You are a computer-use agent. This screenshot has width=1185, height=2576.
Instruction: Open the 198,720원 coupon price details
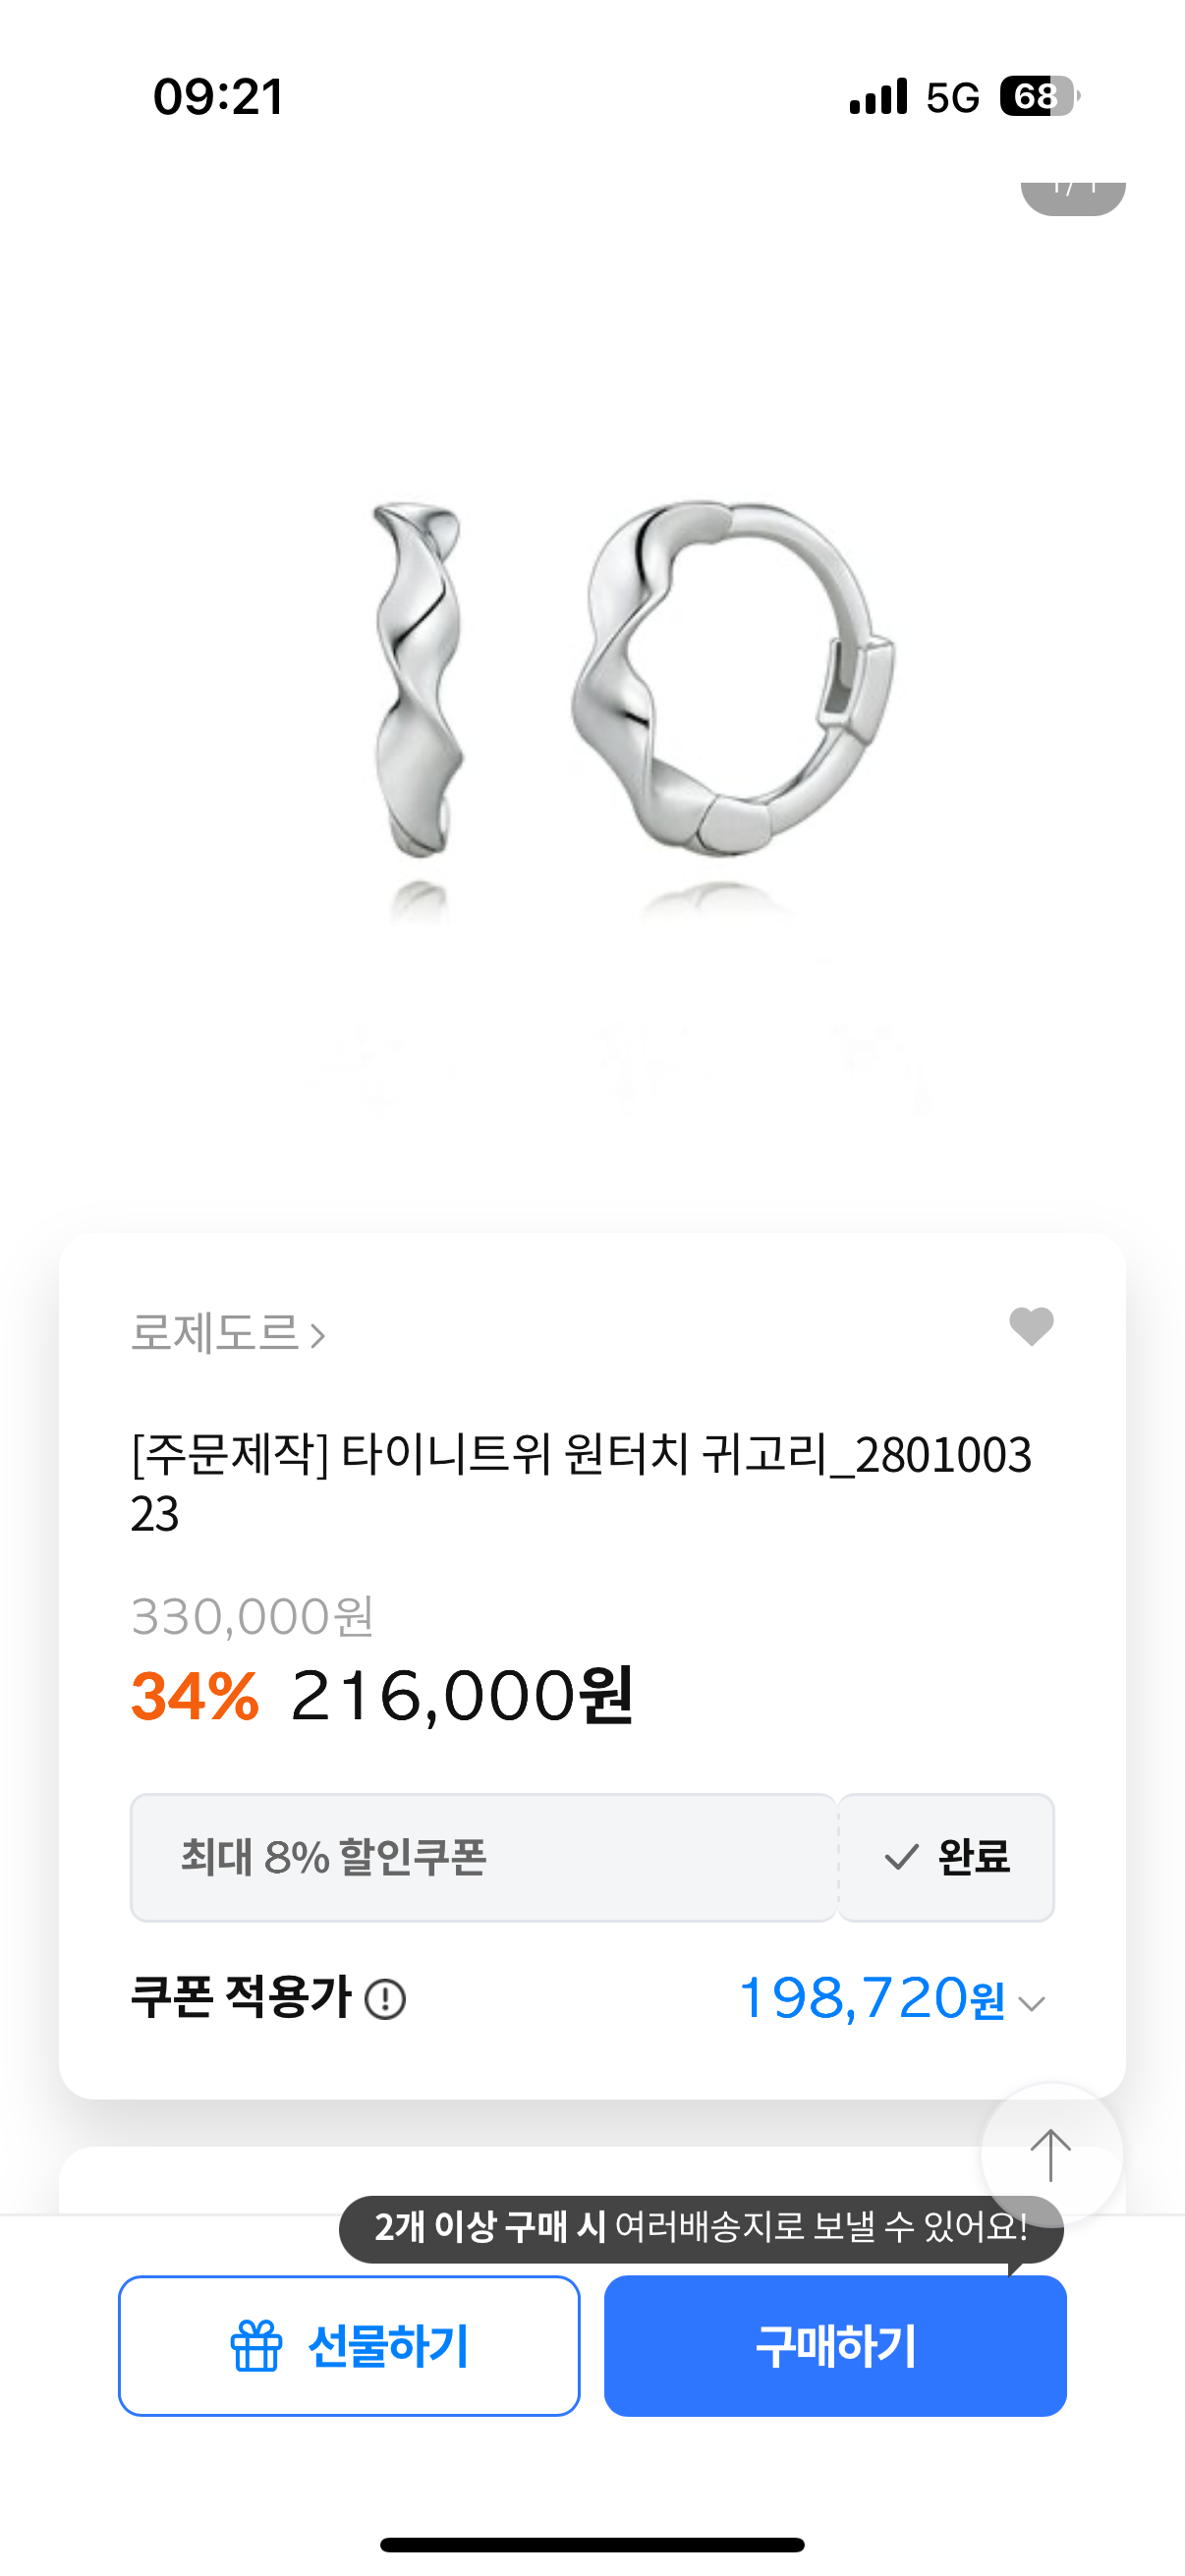click(x=871, y=1999)
